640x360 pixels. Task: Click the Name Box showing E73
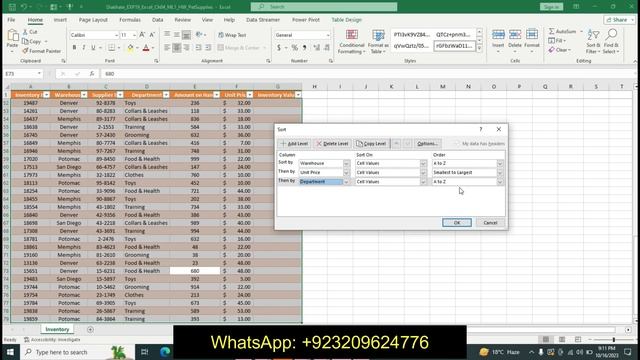(x=22, y=74)
